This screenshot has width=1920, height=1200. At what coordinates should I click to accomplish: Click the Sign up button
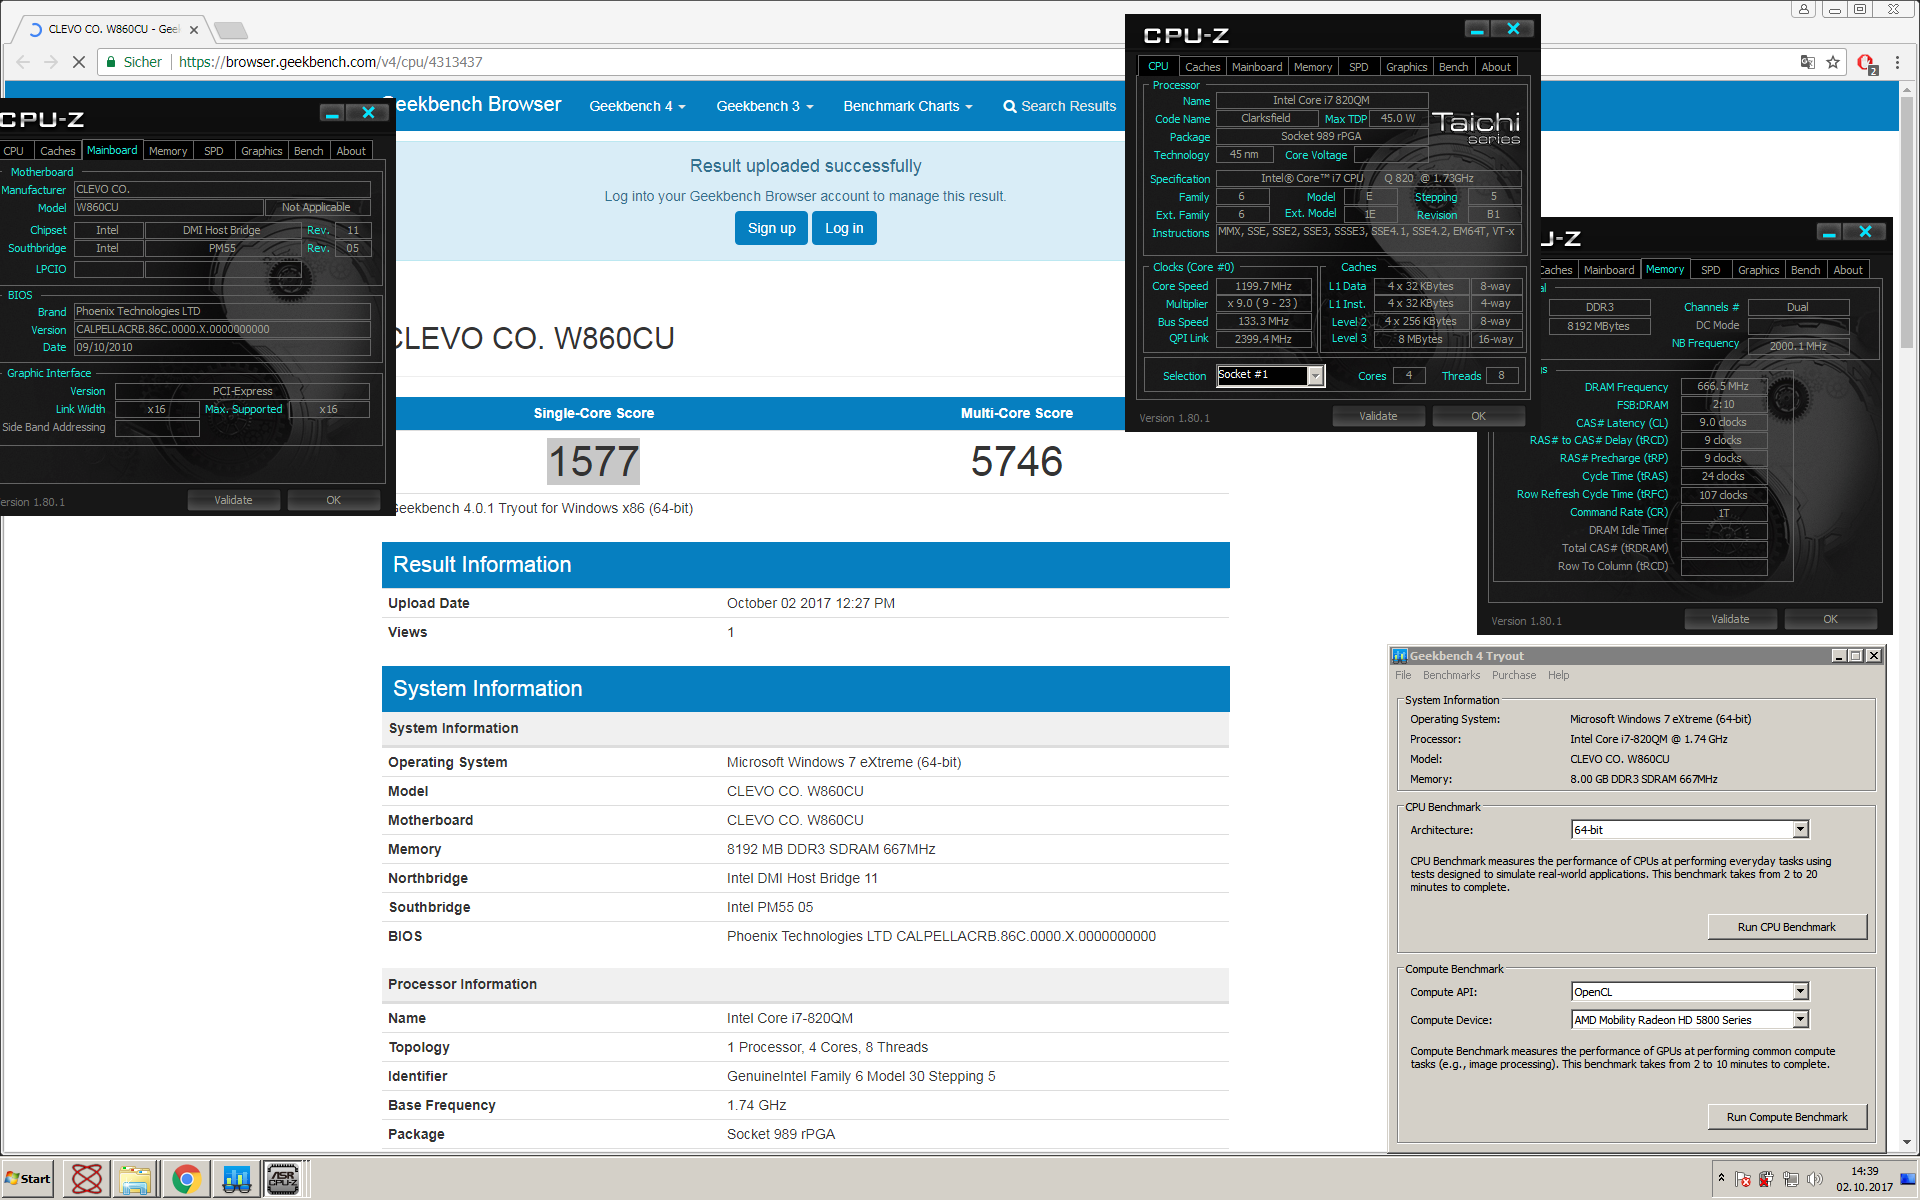(x=771, y=228)
